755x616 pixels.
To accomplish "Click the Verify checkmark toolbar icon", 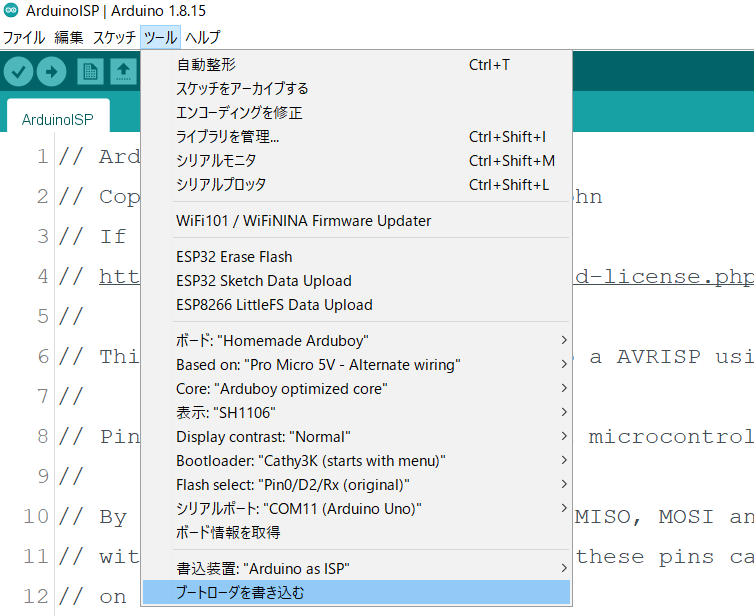I will tap(19, 72).
